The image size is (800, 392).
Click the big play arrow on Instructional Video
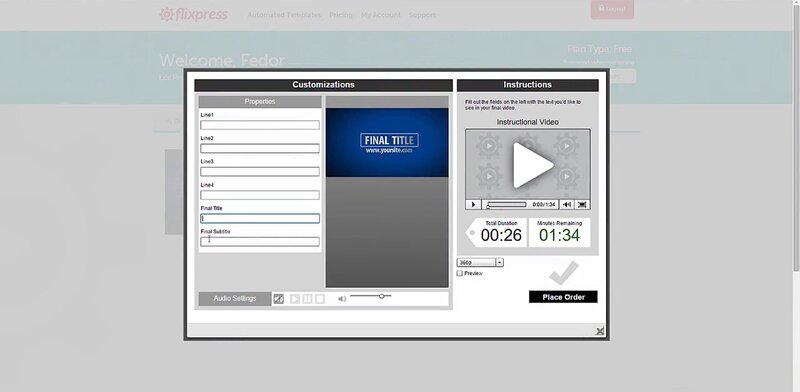tap(532, 165)
